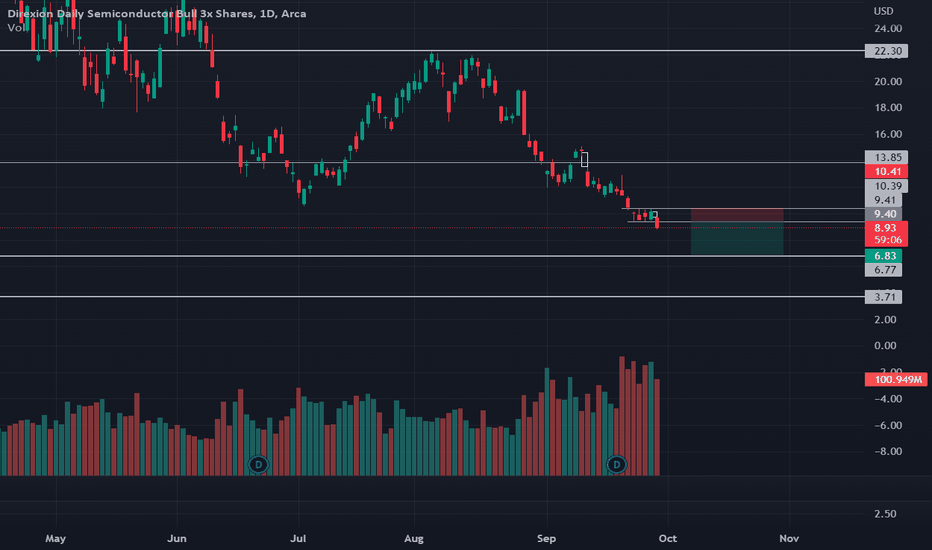This screenshot has height=550, width=932.
Task: Click the 100.949M volume label
Action: click(x=896, y=379)
